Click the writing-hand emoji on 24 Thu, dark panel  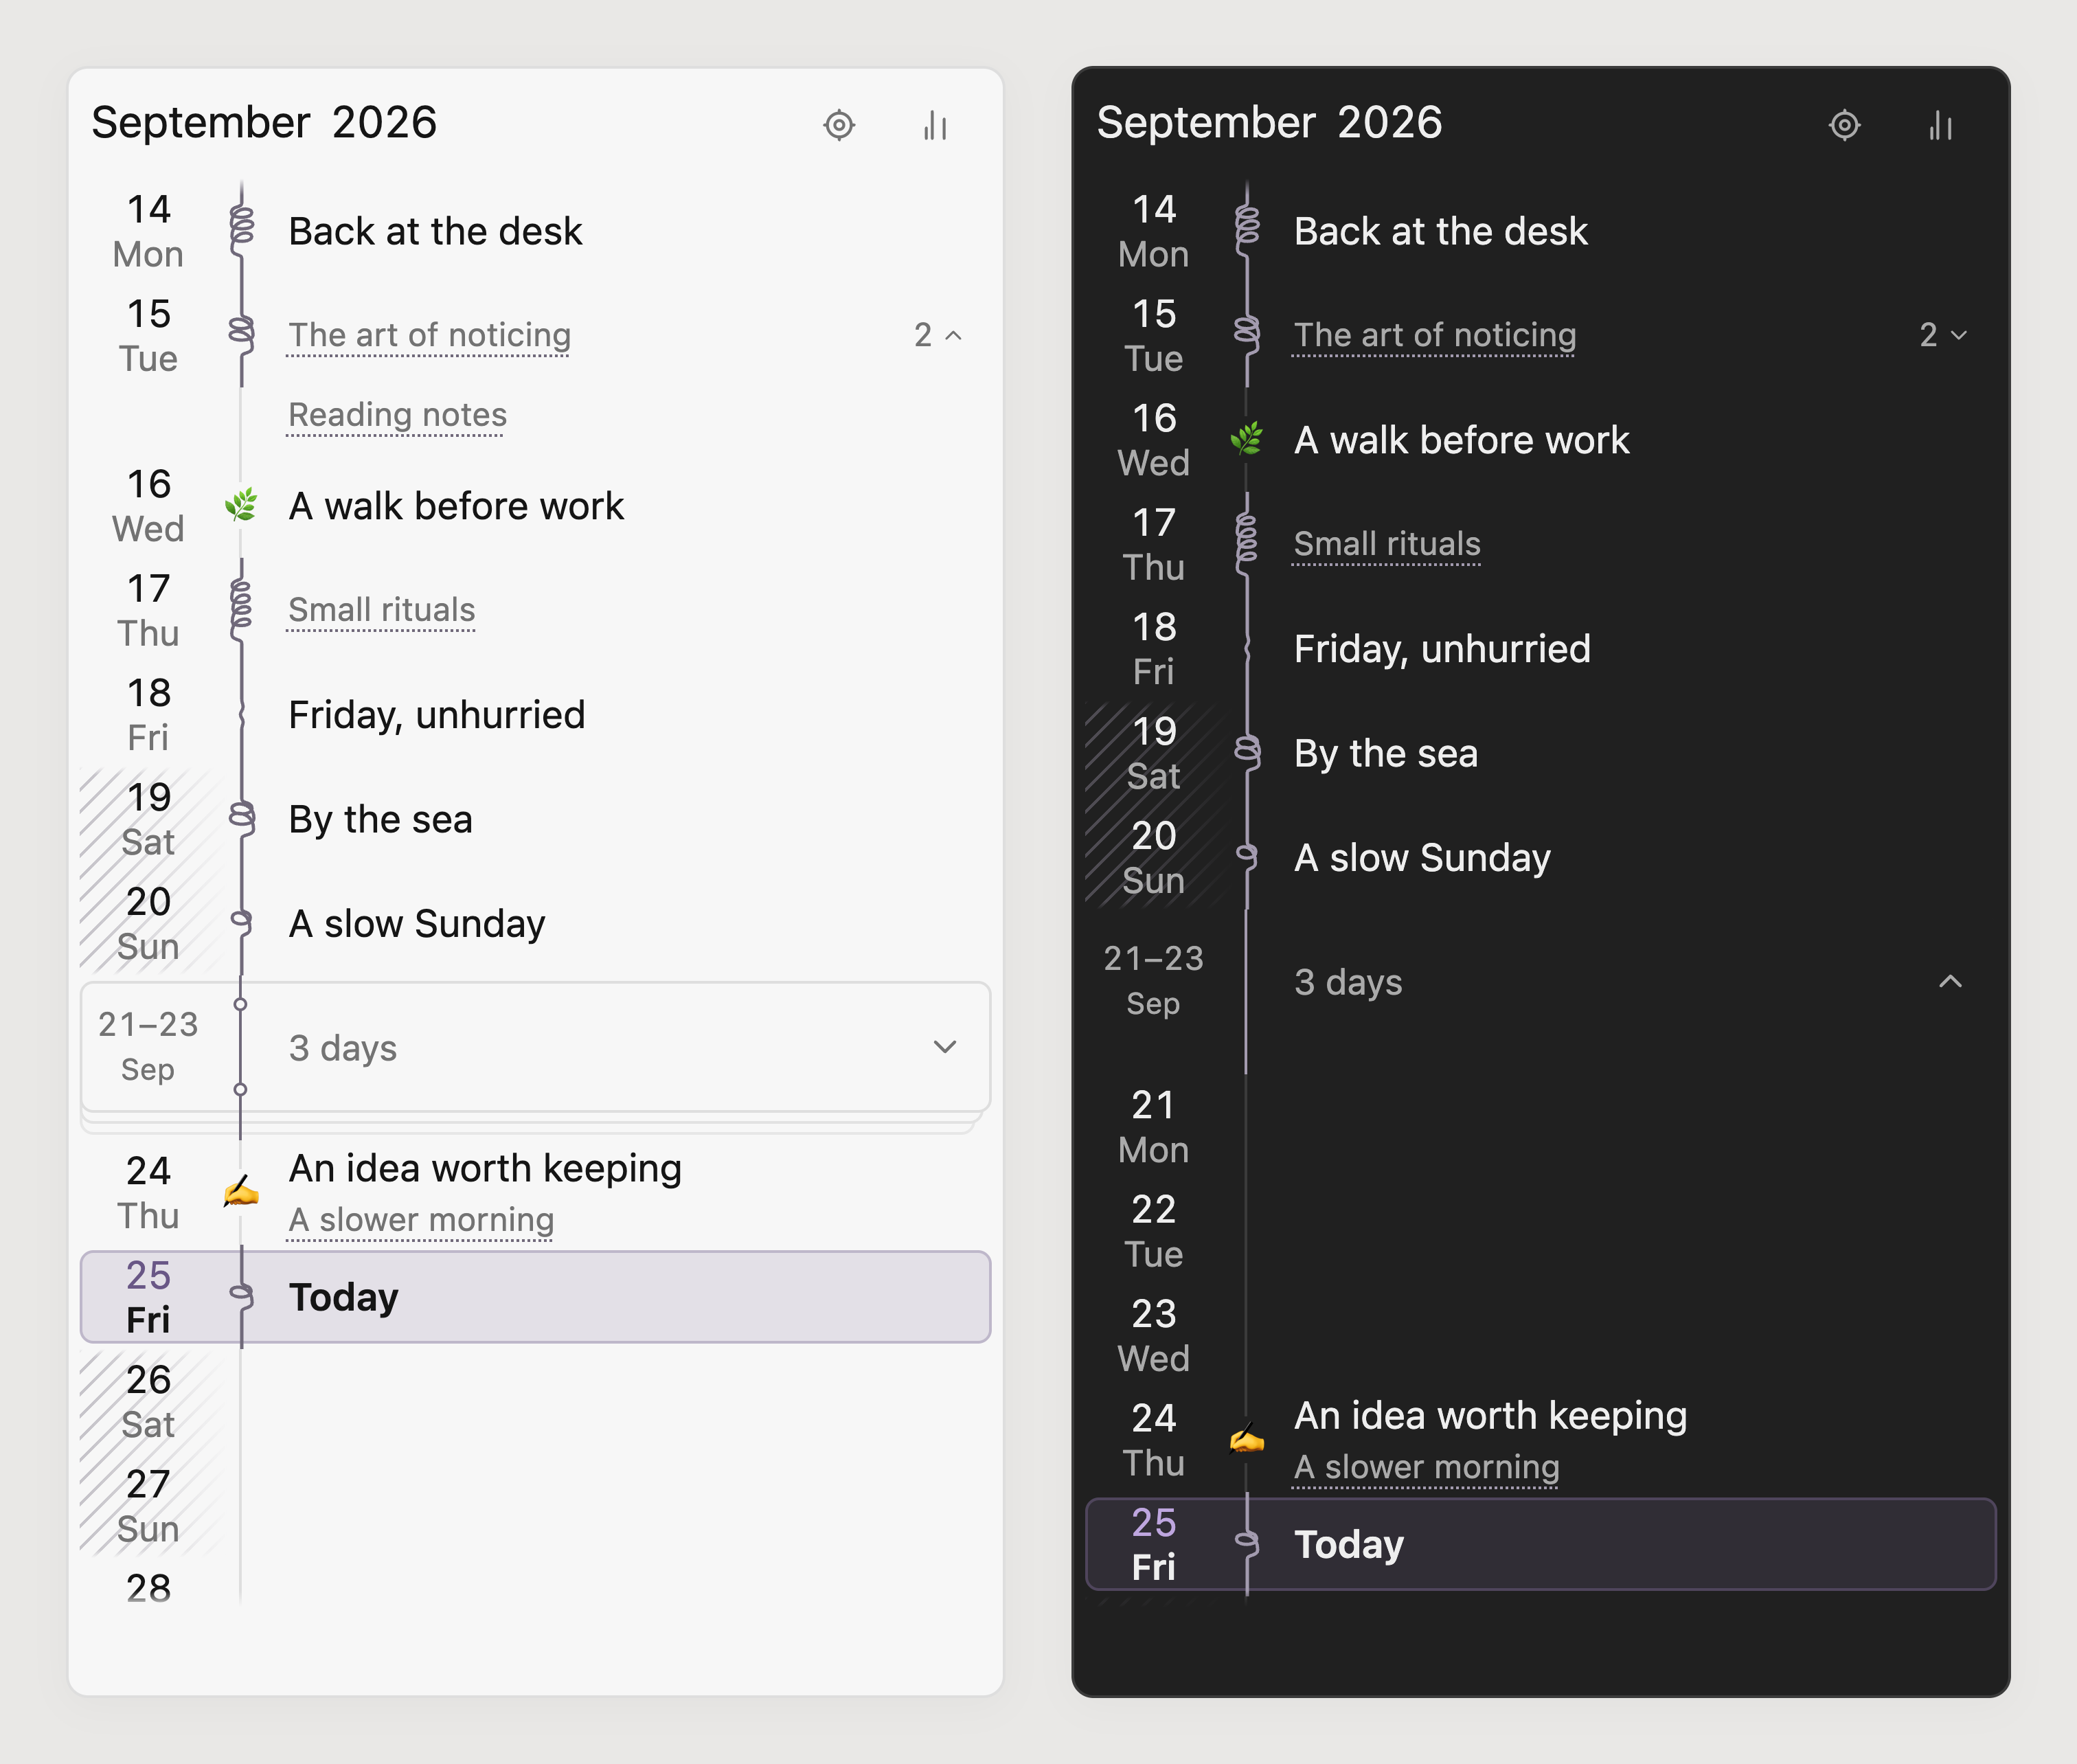[x=1246, y=1438]
